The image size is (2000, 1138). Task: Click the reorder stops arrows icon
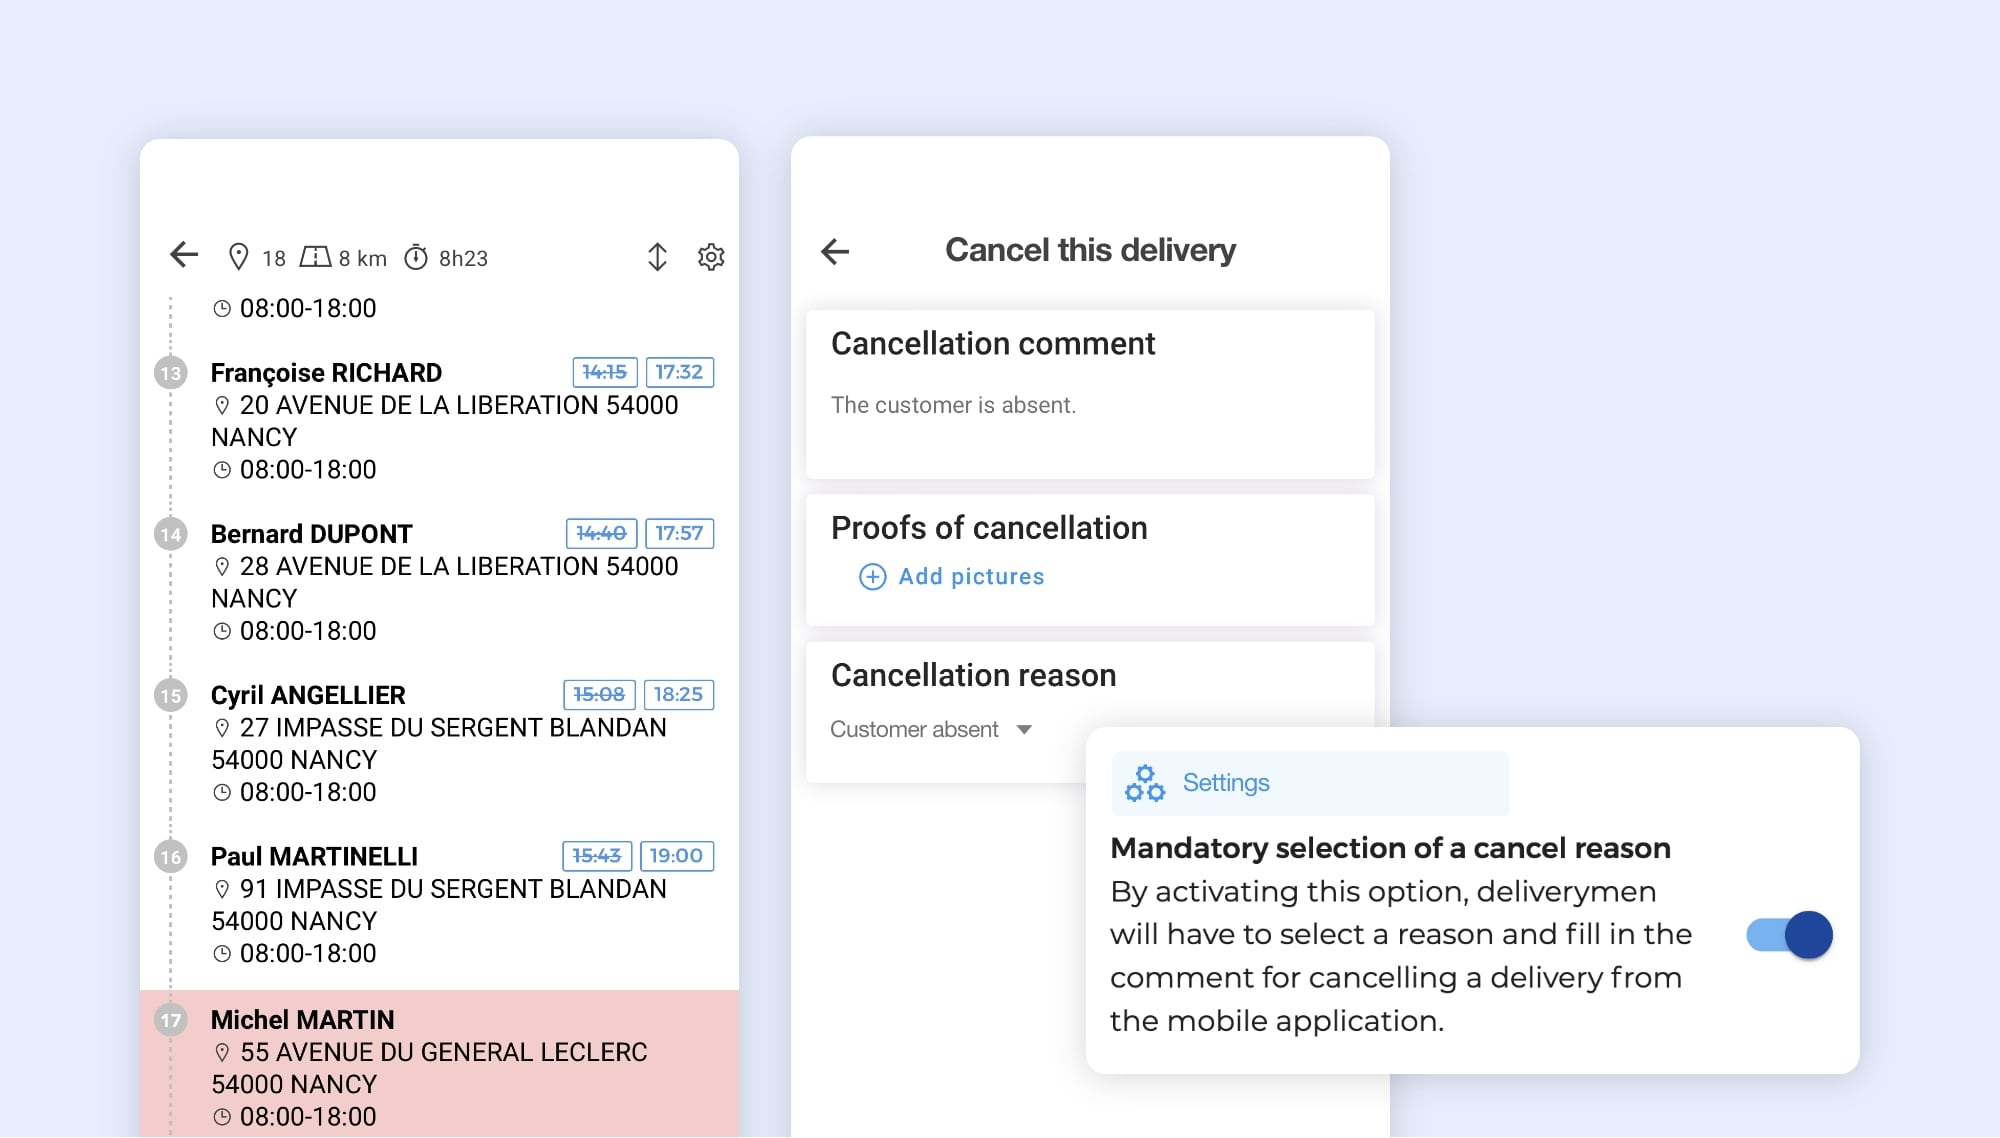point(657,257)
